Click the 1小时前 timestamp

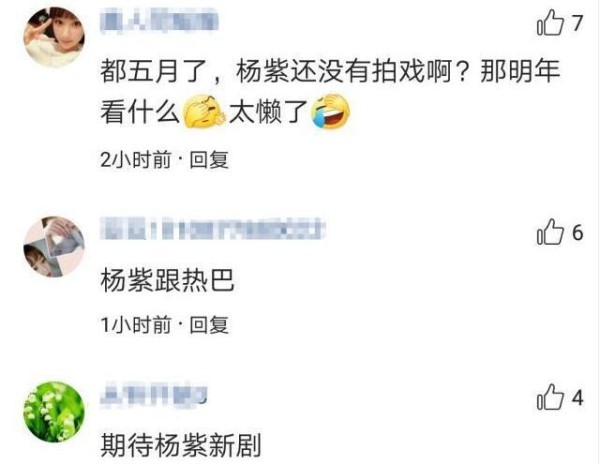tap(135, 325)
